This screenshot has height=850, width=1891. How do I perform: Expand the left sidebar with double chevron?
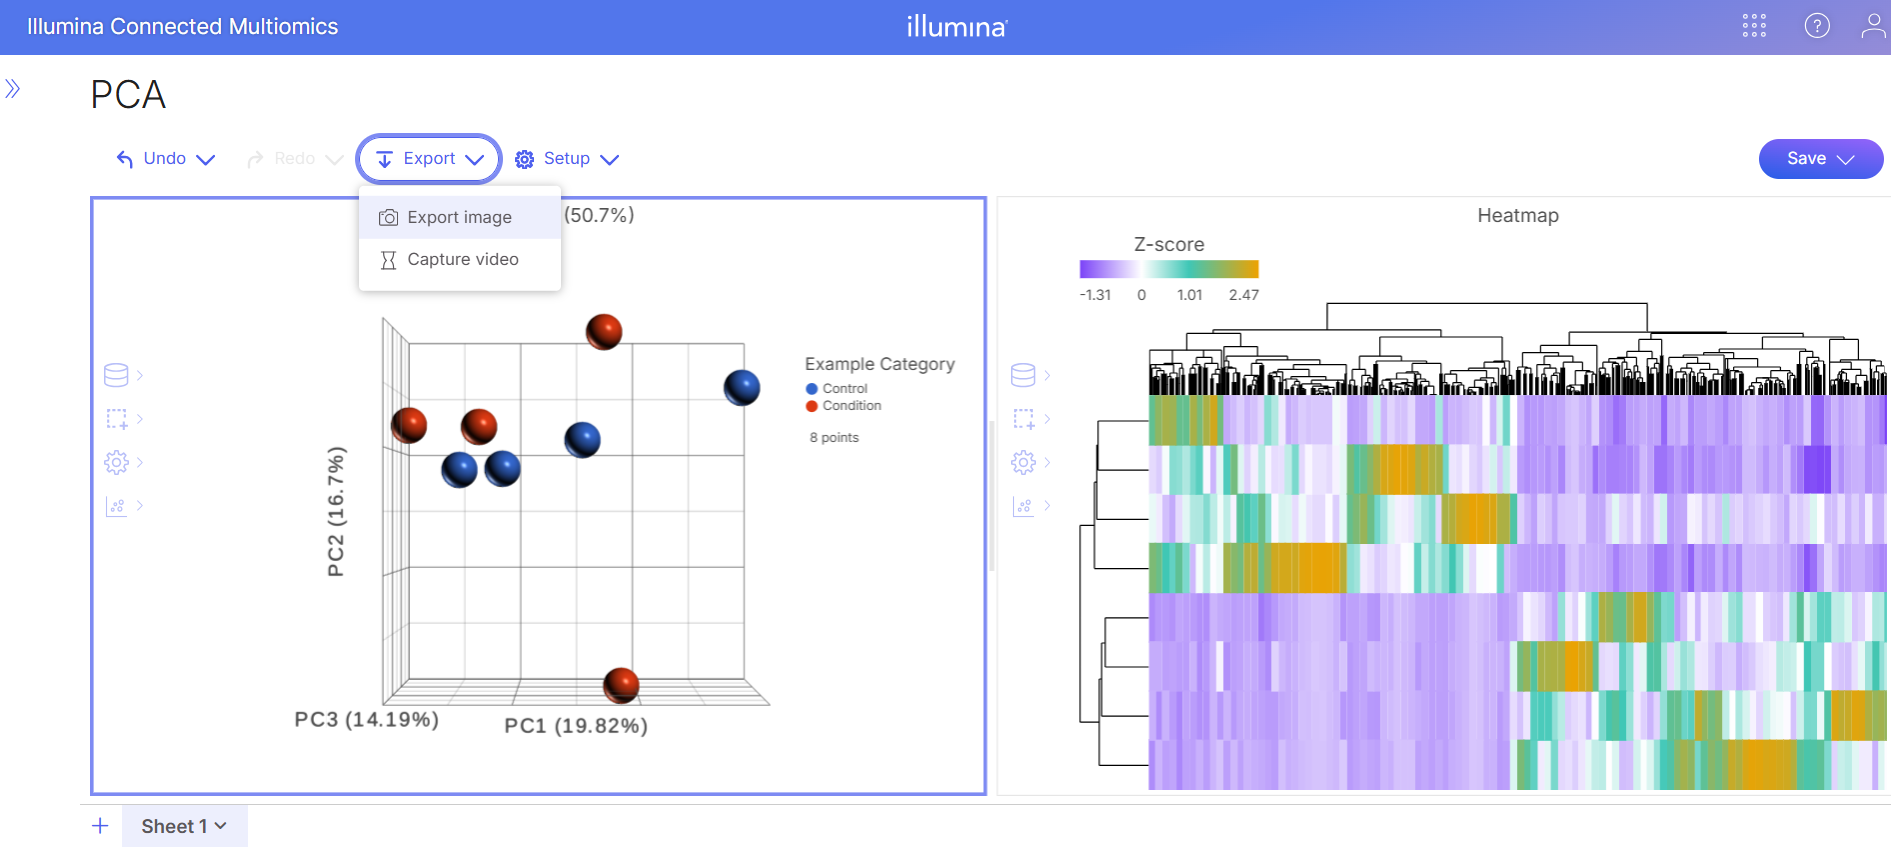[13, 89]
